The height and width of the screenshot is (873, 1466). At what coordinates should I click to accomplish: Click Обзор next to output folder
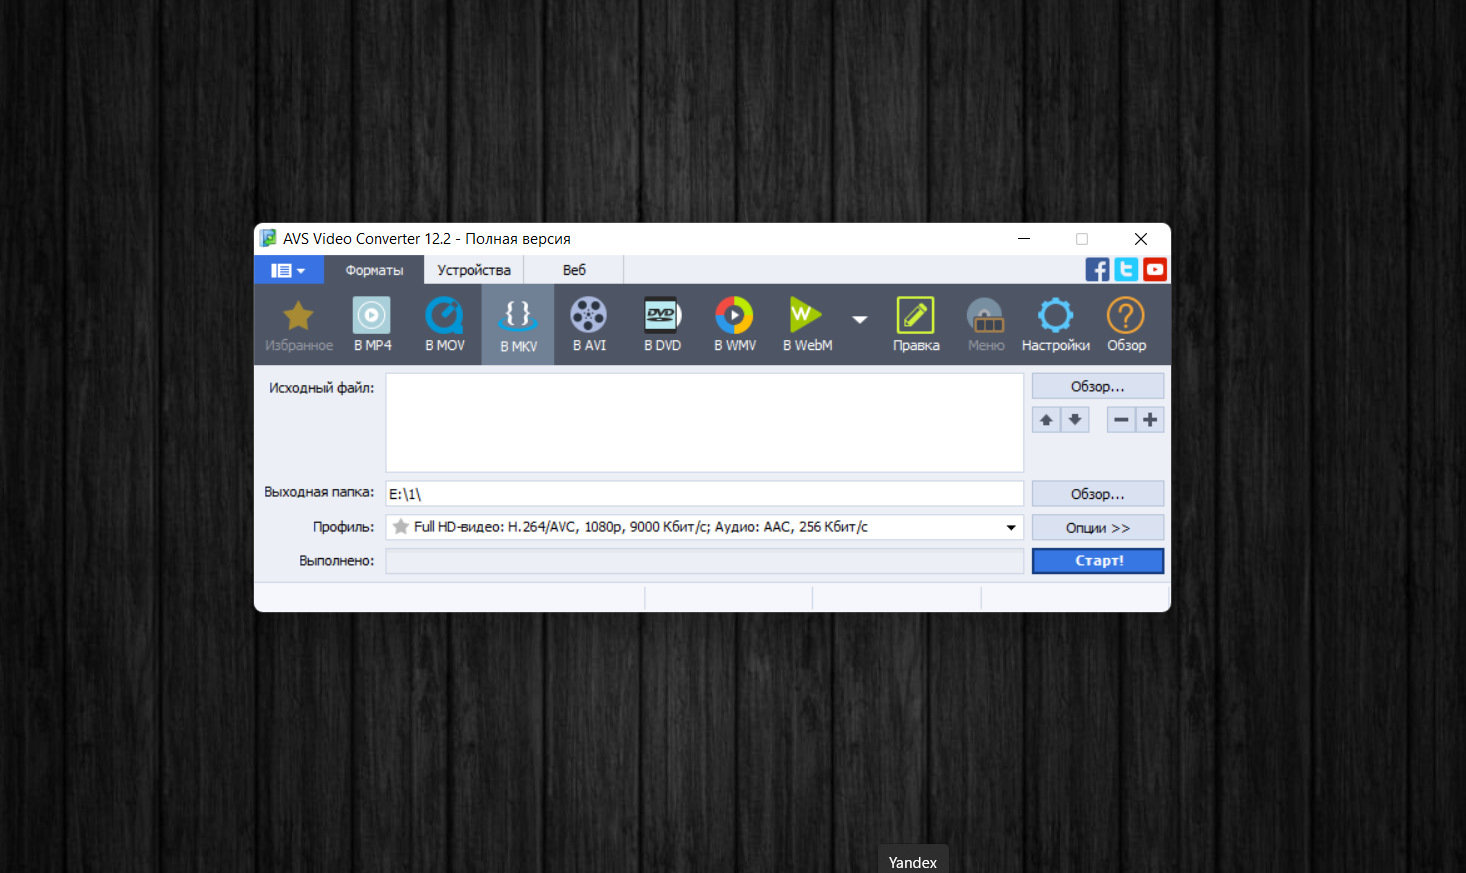tap(1098, 494)
